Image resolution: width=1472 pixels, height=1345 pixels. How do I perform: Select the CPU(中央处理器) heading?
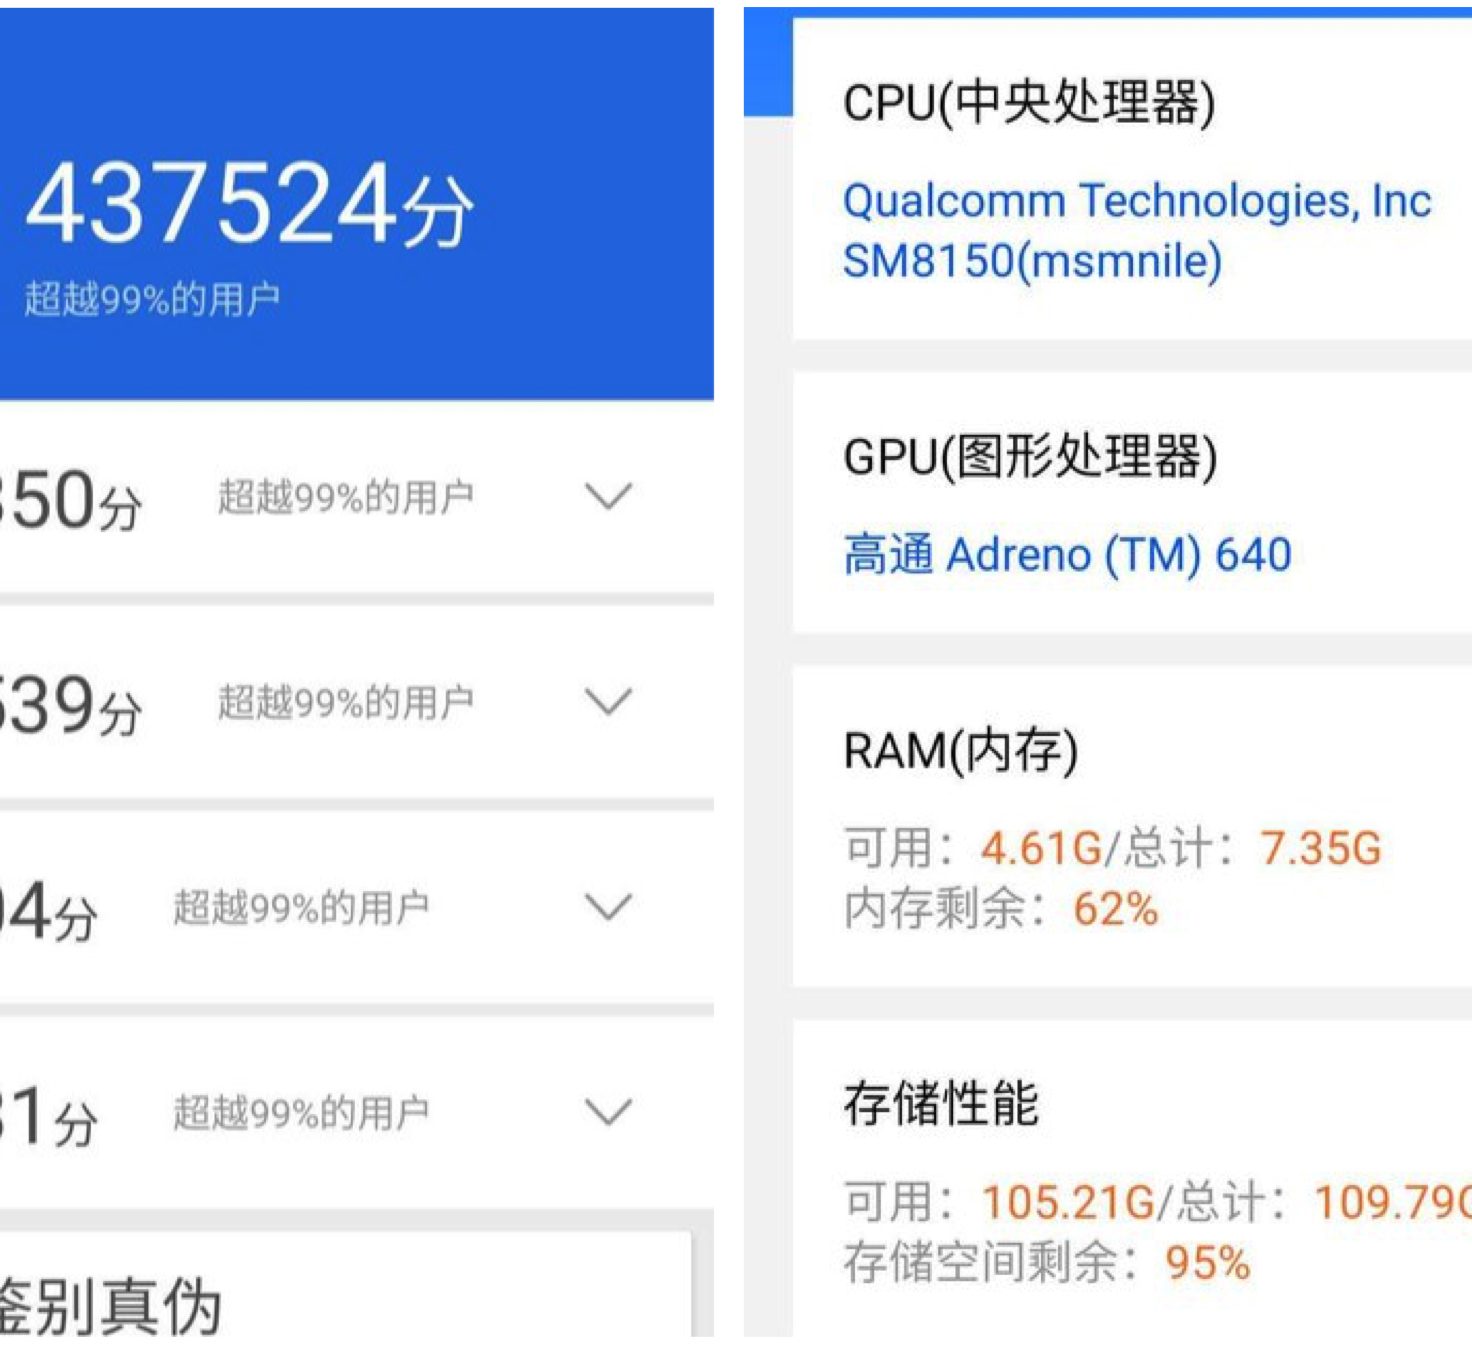pos(1029,103)
